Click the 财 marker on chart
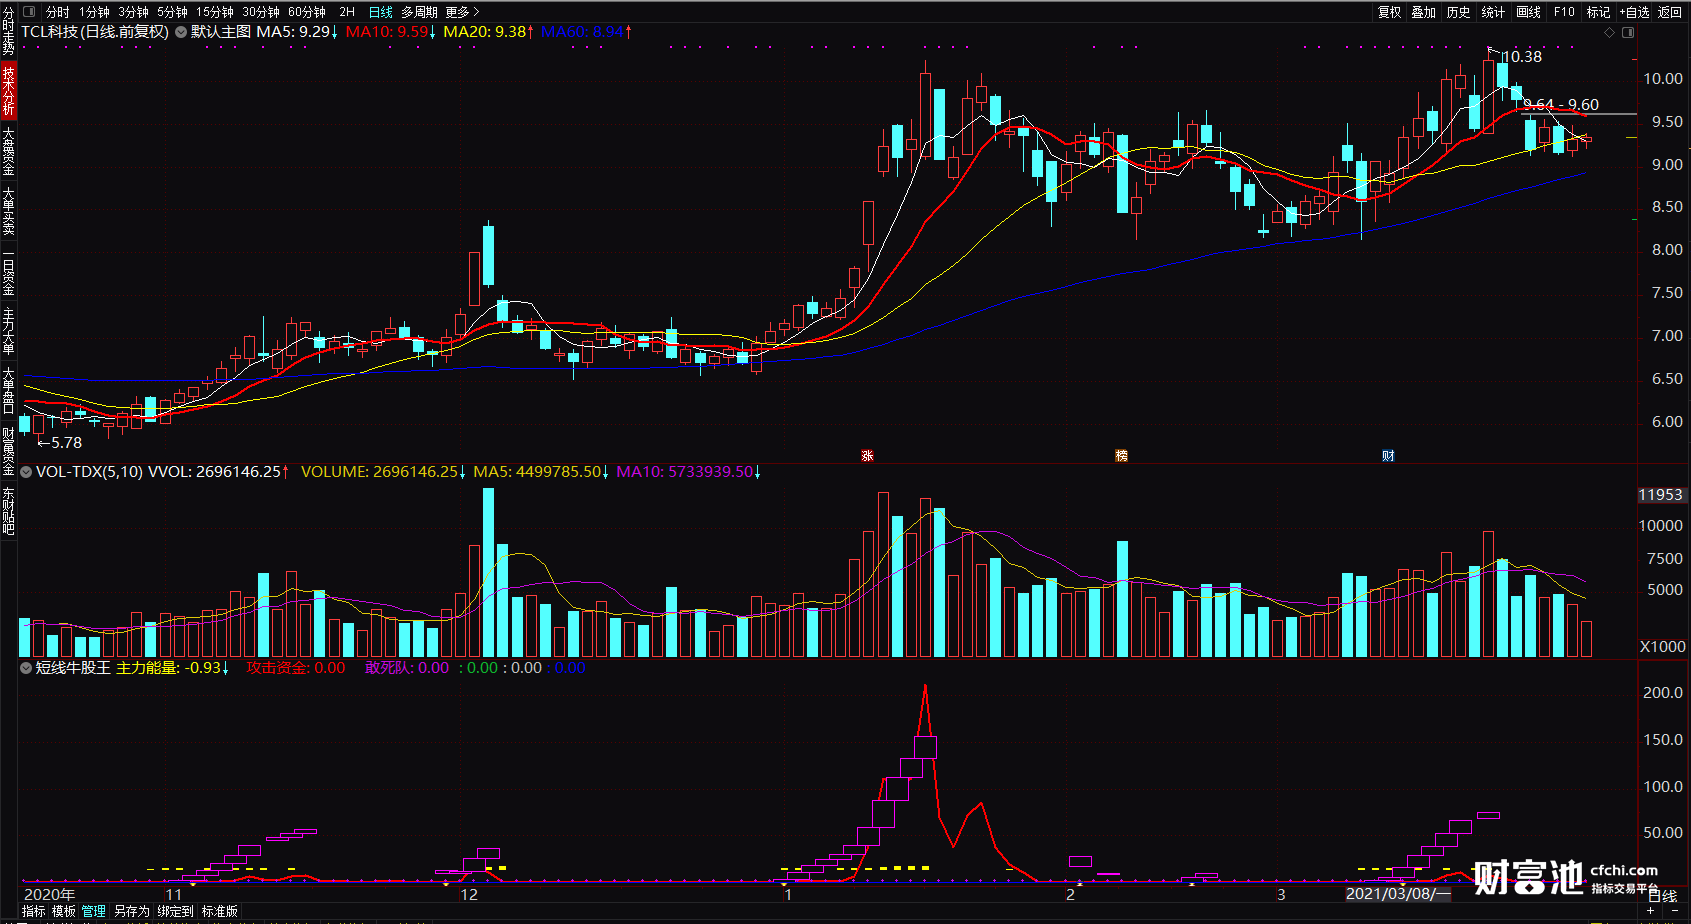1691x924 pixels. point(1388,455)
